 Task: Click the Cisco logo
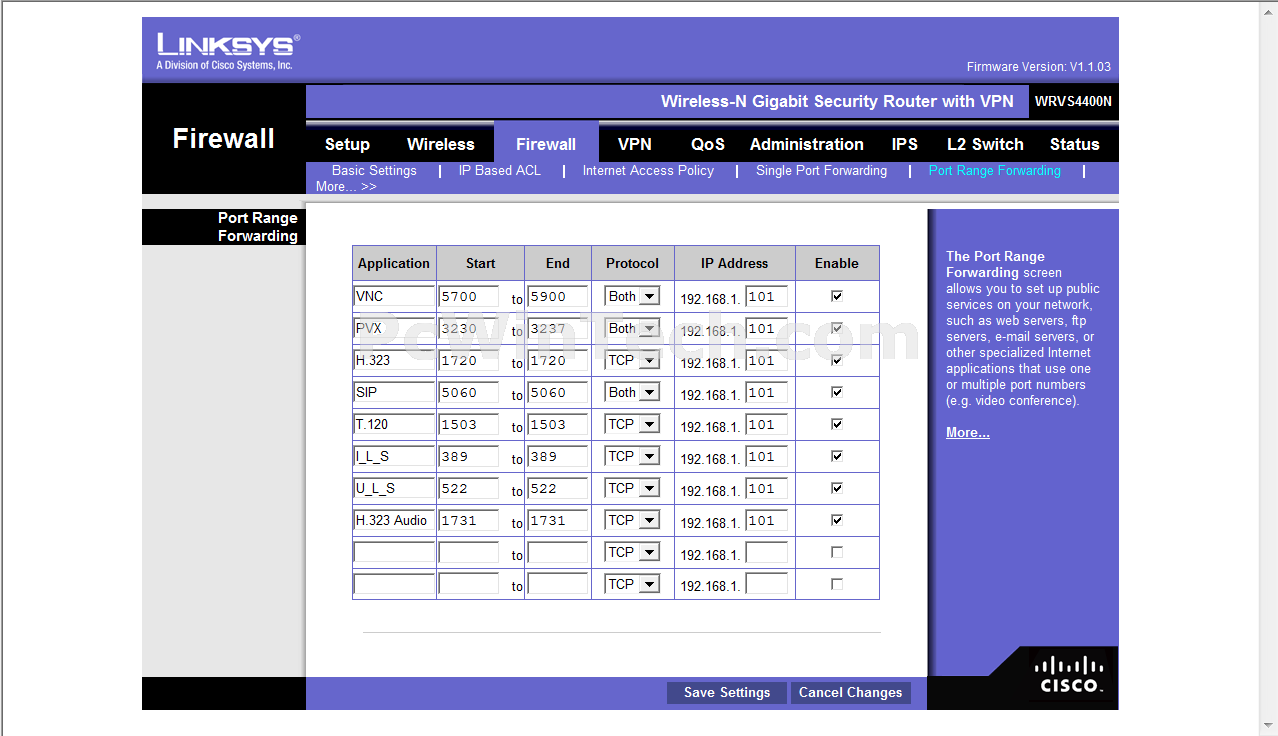[1070, 675]
